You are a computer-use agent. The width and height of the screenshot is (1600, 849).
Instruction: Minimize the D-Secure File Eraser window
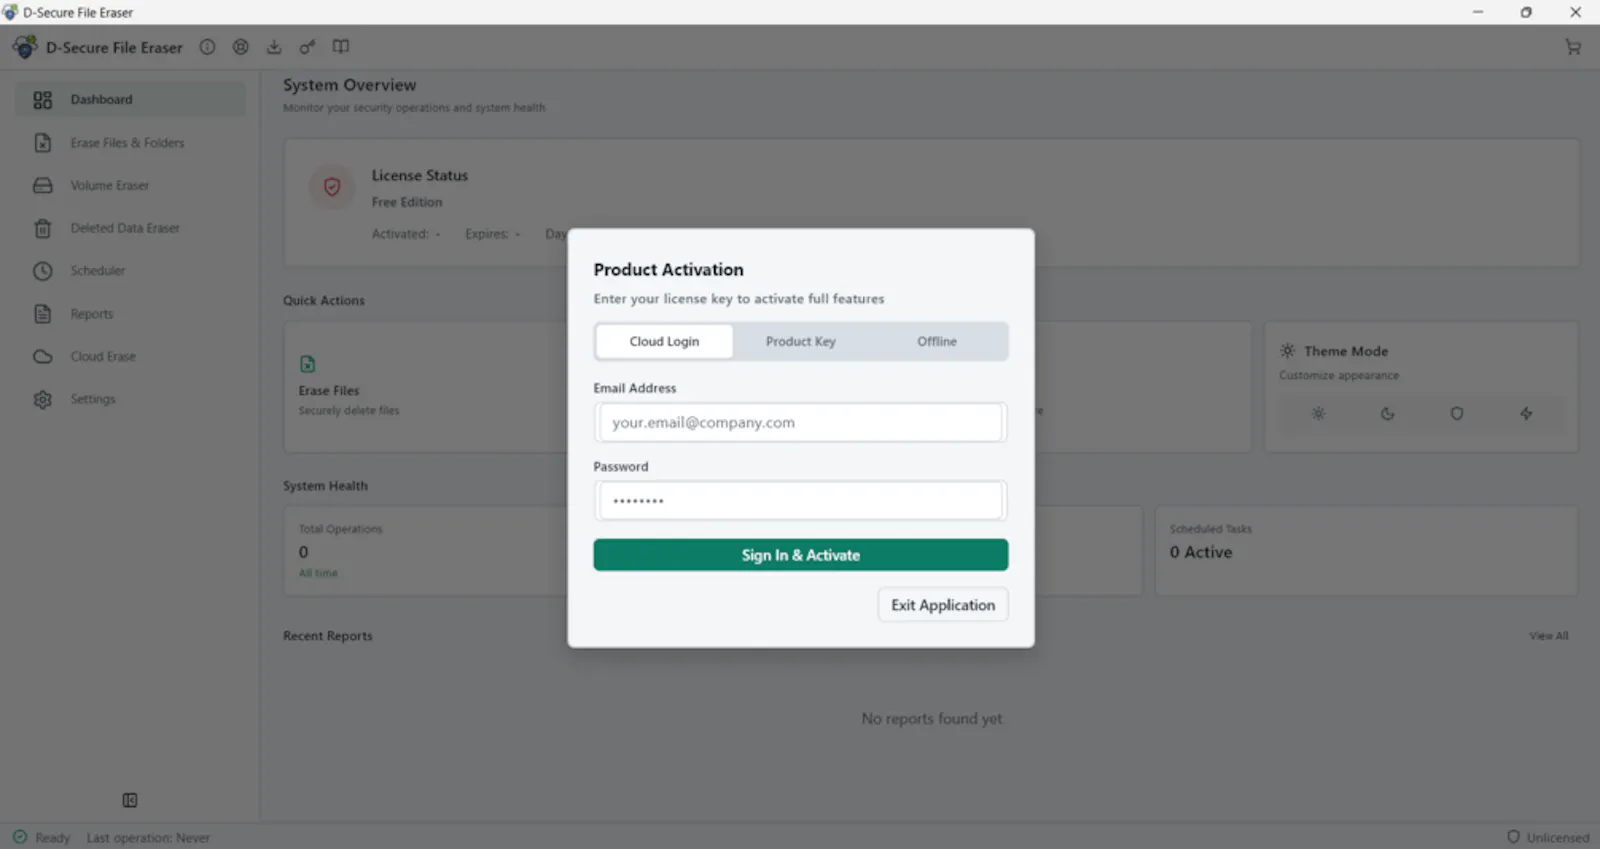[x=1478, y=12]
